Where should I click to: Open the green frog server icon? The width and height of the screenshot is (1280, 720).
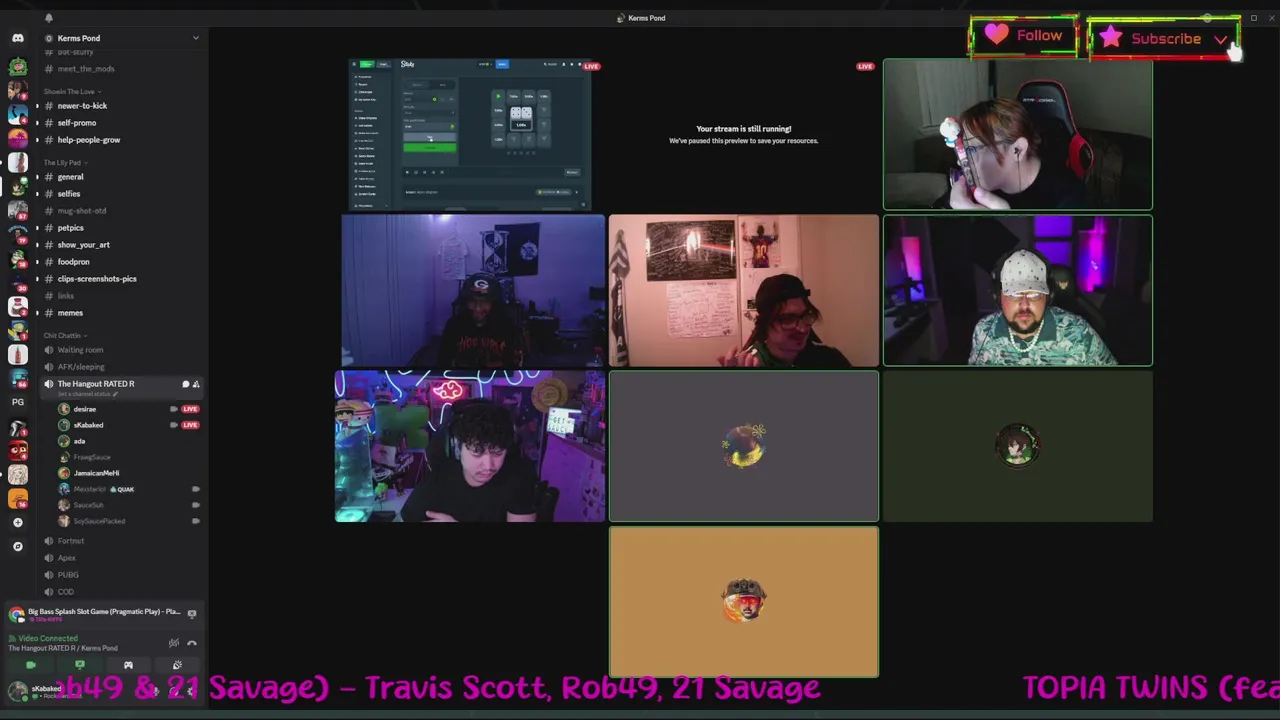click(x=17, y=68)
